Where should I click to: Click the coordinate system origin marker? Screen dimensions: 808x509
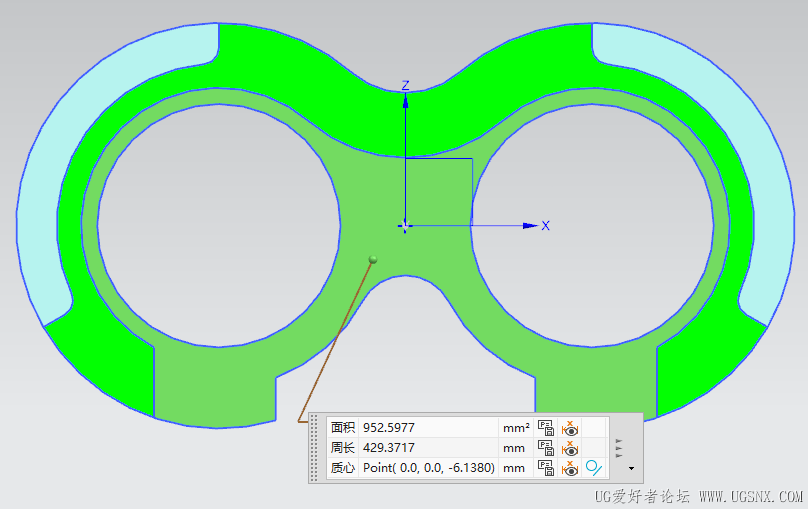click(x=405, y=226)
